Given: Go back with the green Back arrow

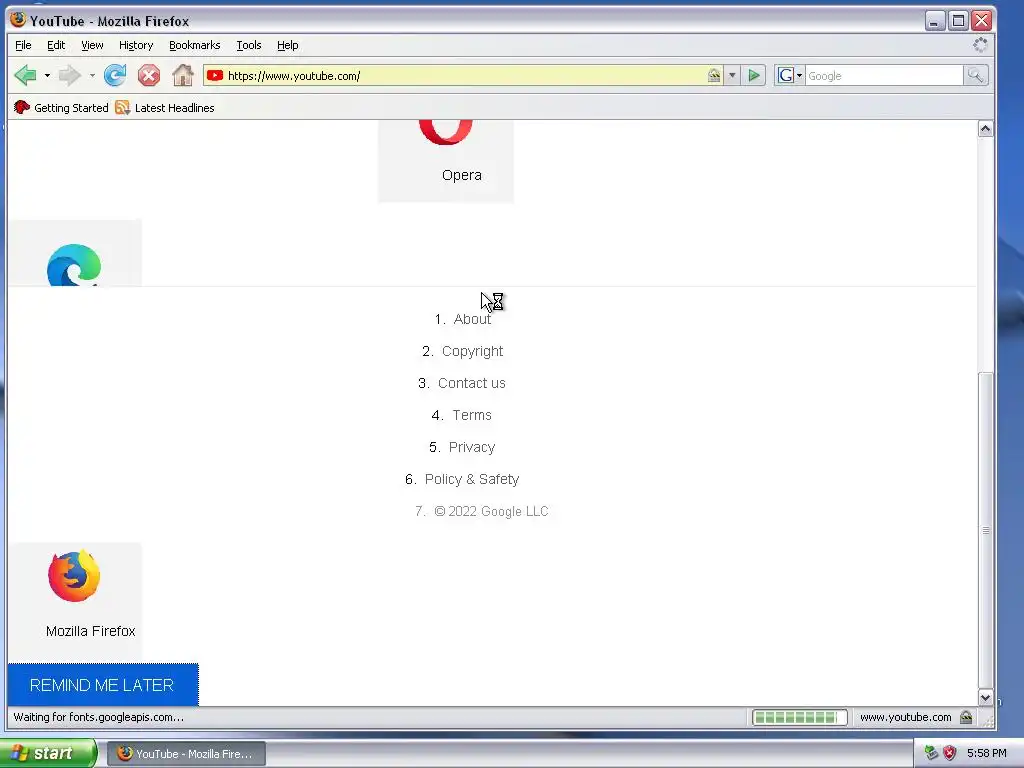Looking at the screenshot, I should pyautogui.click(x=25, y=76).
